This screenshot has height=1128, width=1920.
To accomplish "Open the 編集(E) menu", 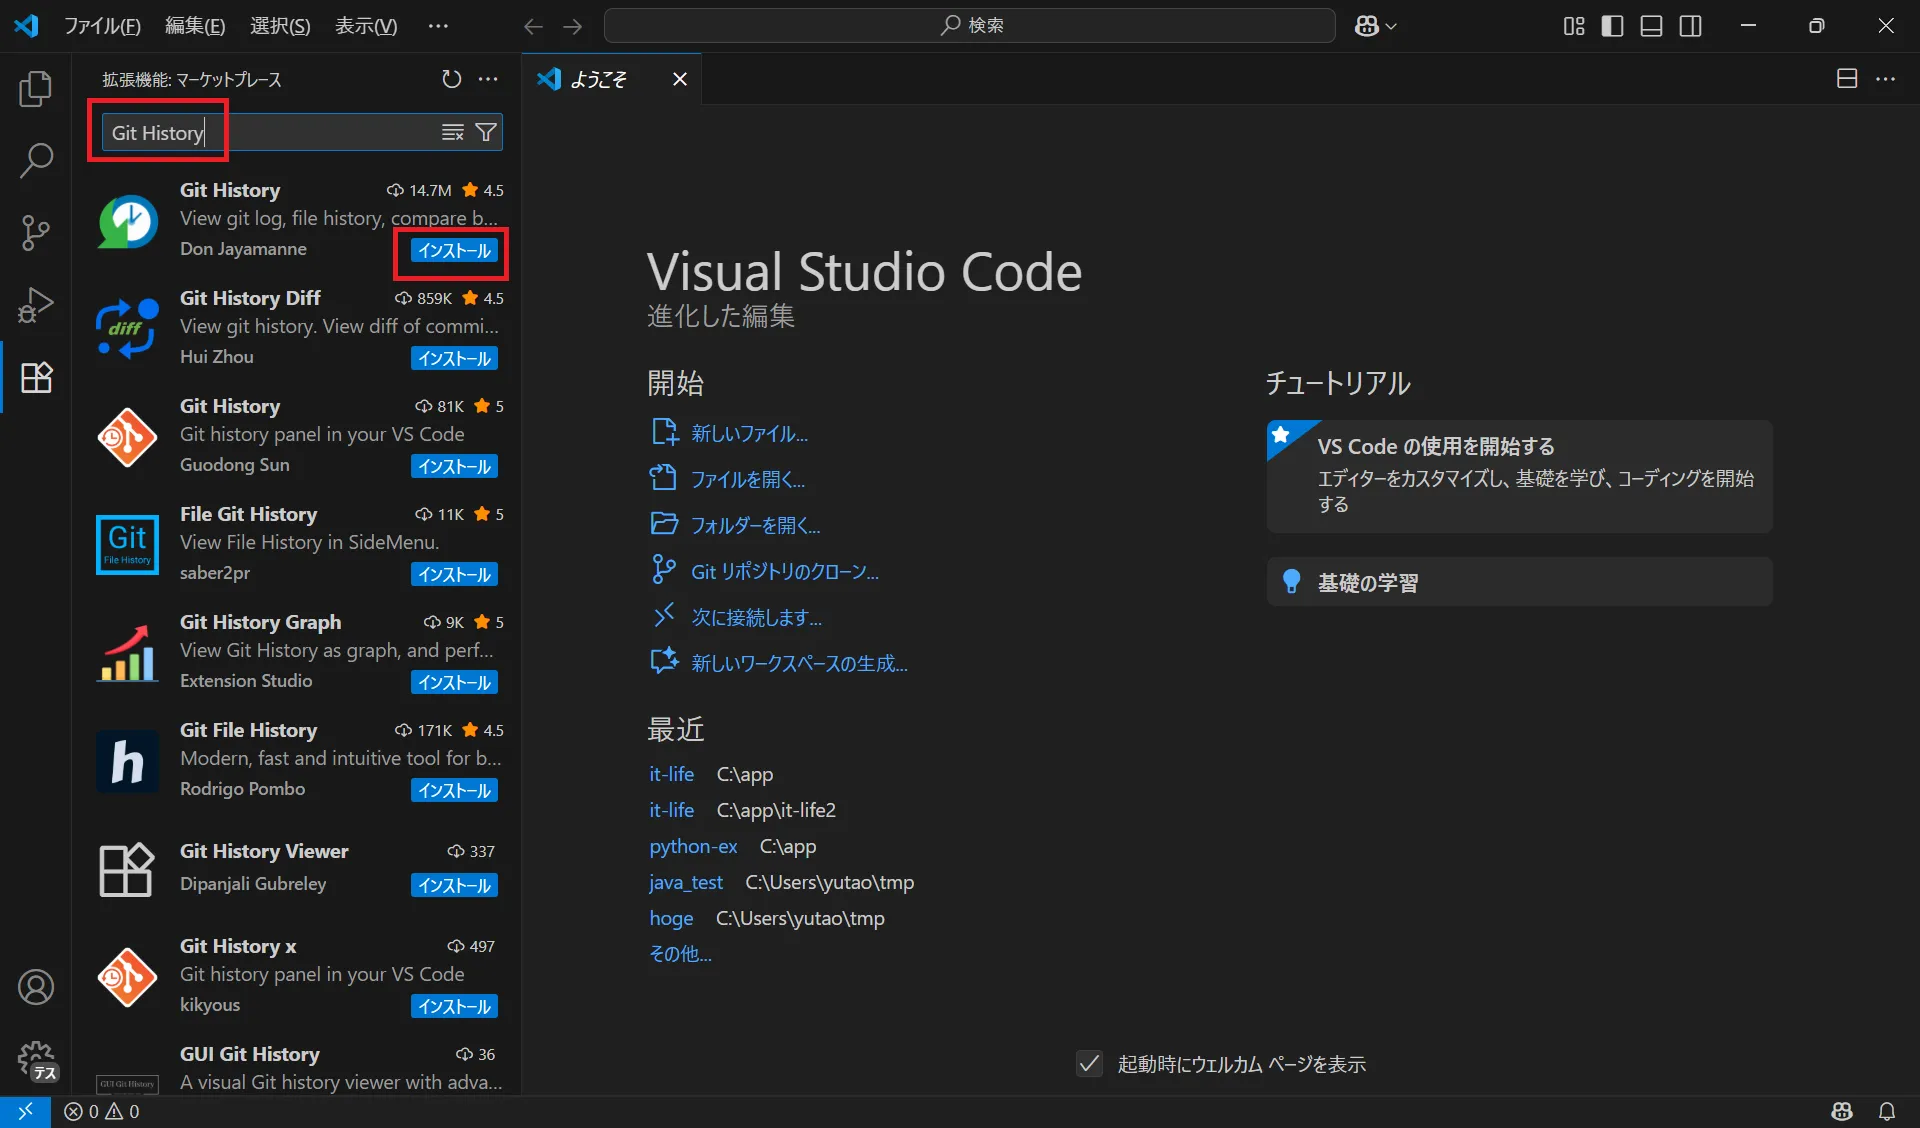I will [x=195, y=26].
